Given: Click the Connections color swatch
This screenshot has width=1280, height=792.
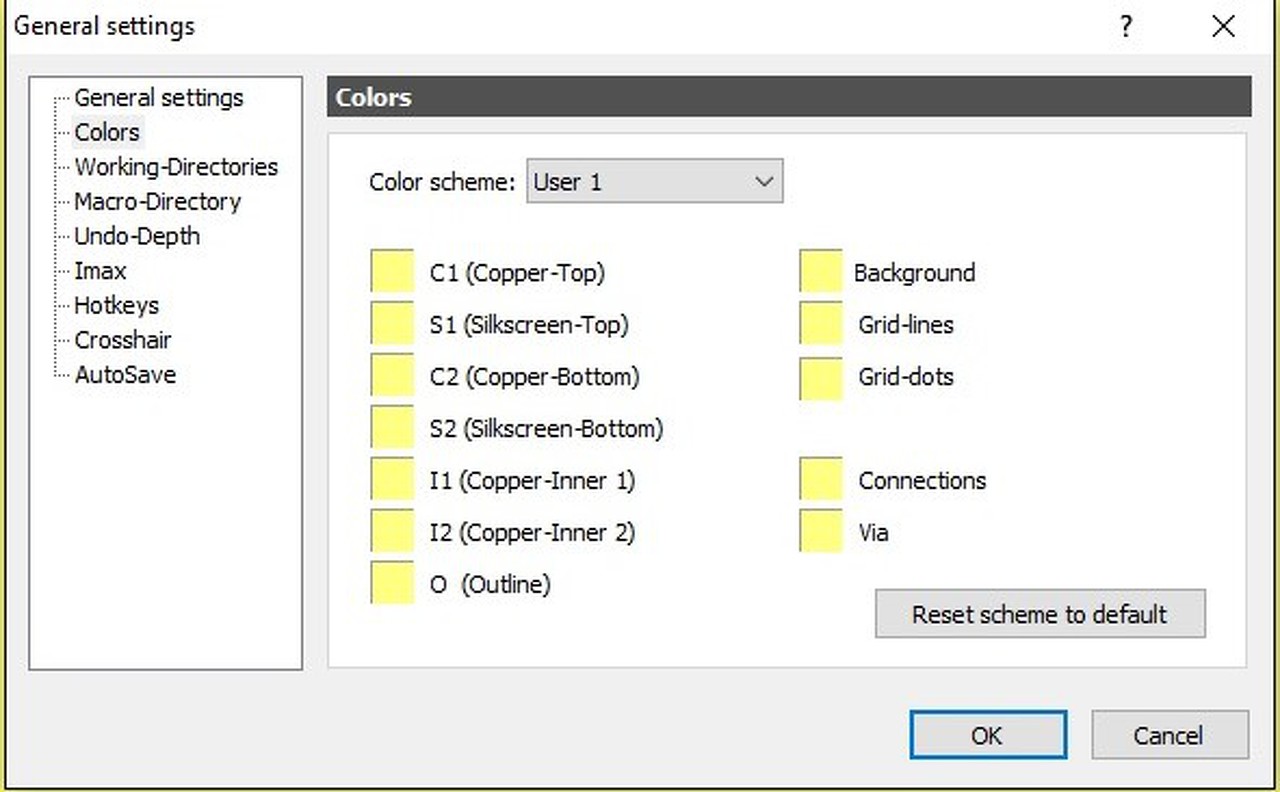Looking at the screenshot, I should pos(821,480).
